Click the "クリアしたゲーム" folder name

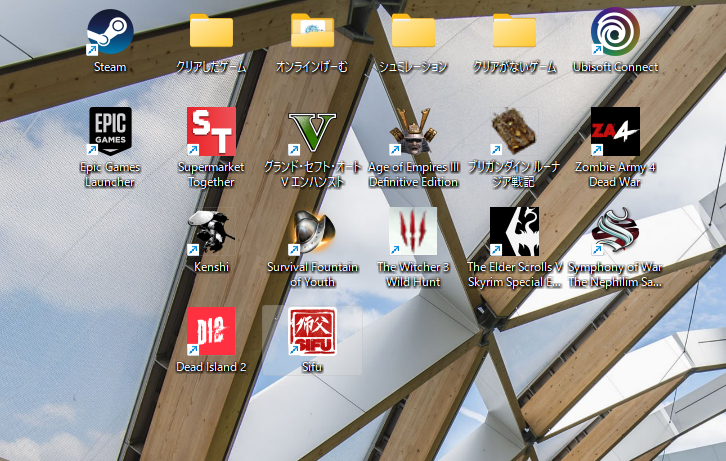click(211, 67)
